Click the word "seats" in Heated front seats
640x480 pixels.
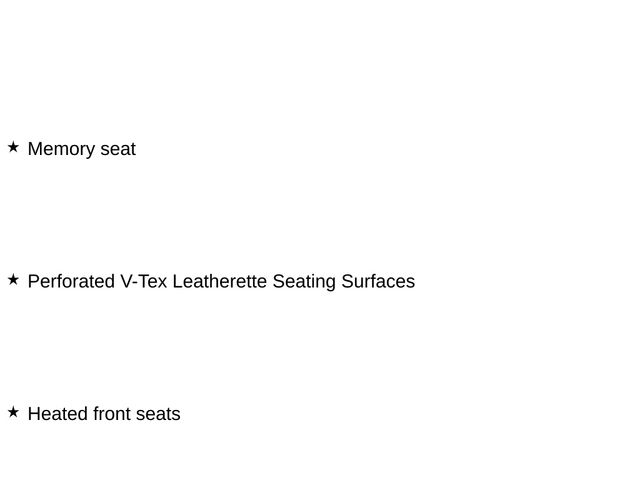pos(159,414)
